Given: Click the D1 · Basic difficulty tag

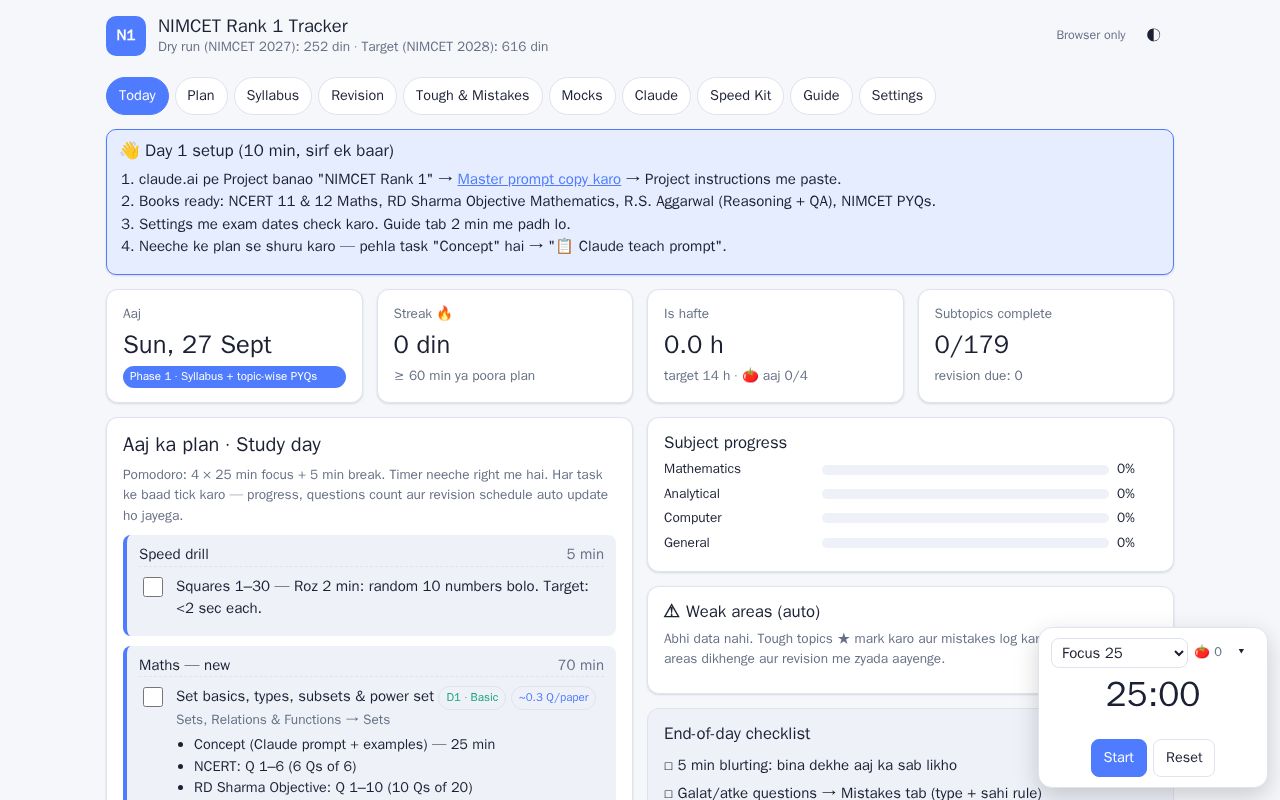Looking at the screenshot, I should coord(472,698).
